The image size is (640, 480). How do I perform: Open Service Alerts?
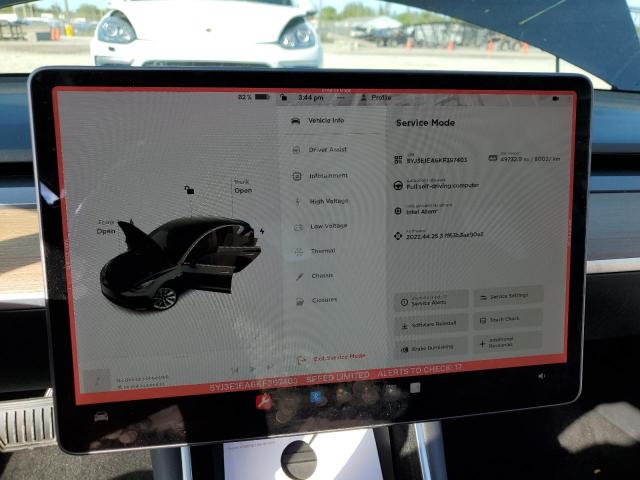click(431, 301)
